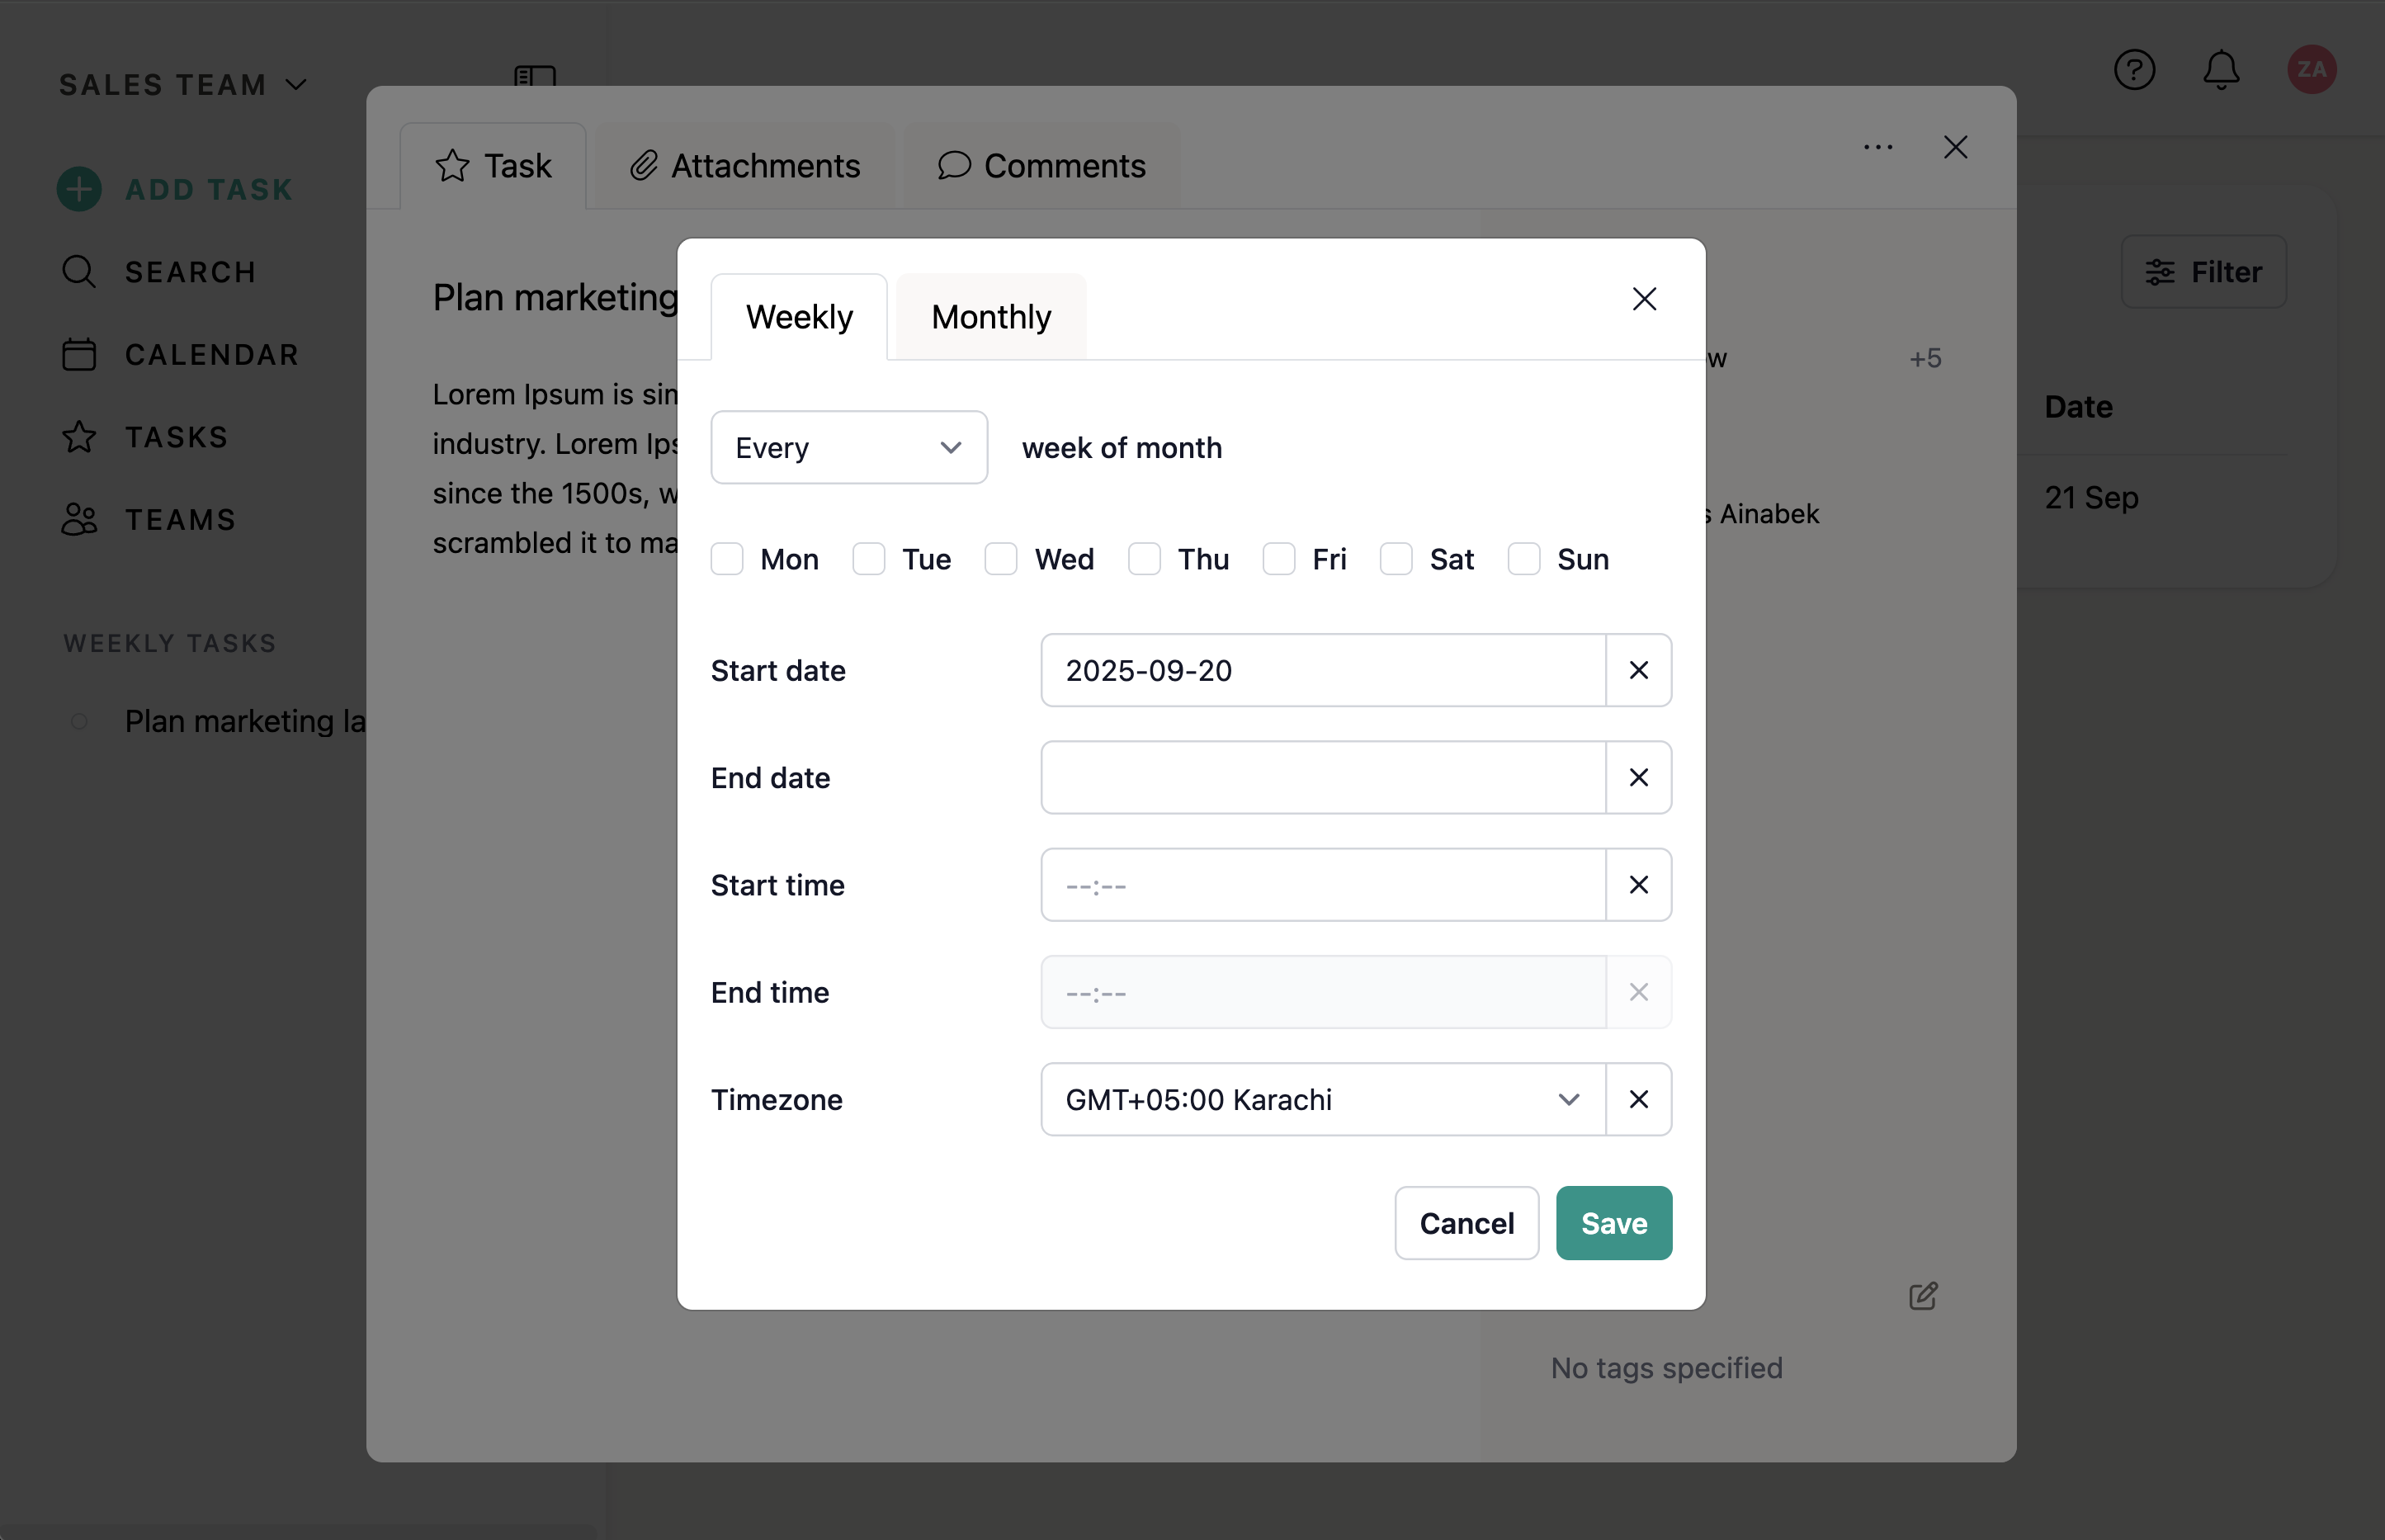
Task: Select the Weekly tab
Action: (799, 317)
